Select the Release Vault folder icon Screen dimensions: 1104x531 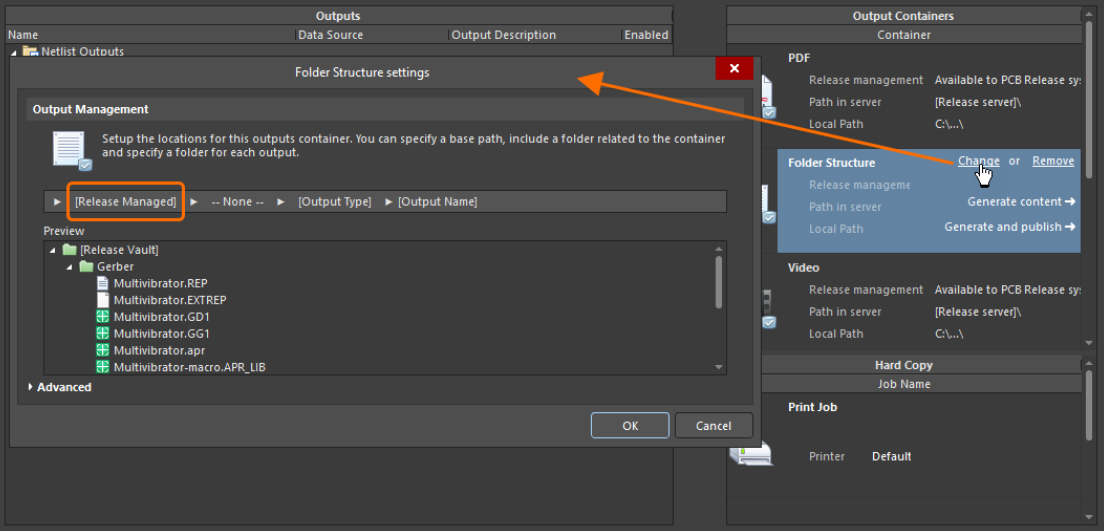69,250
